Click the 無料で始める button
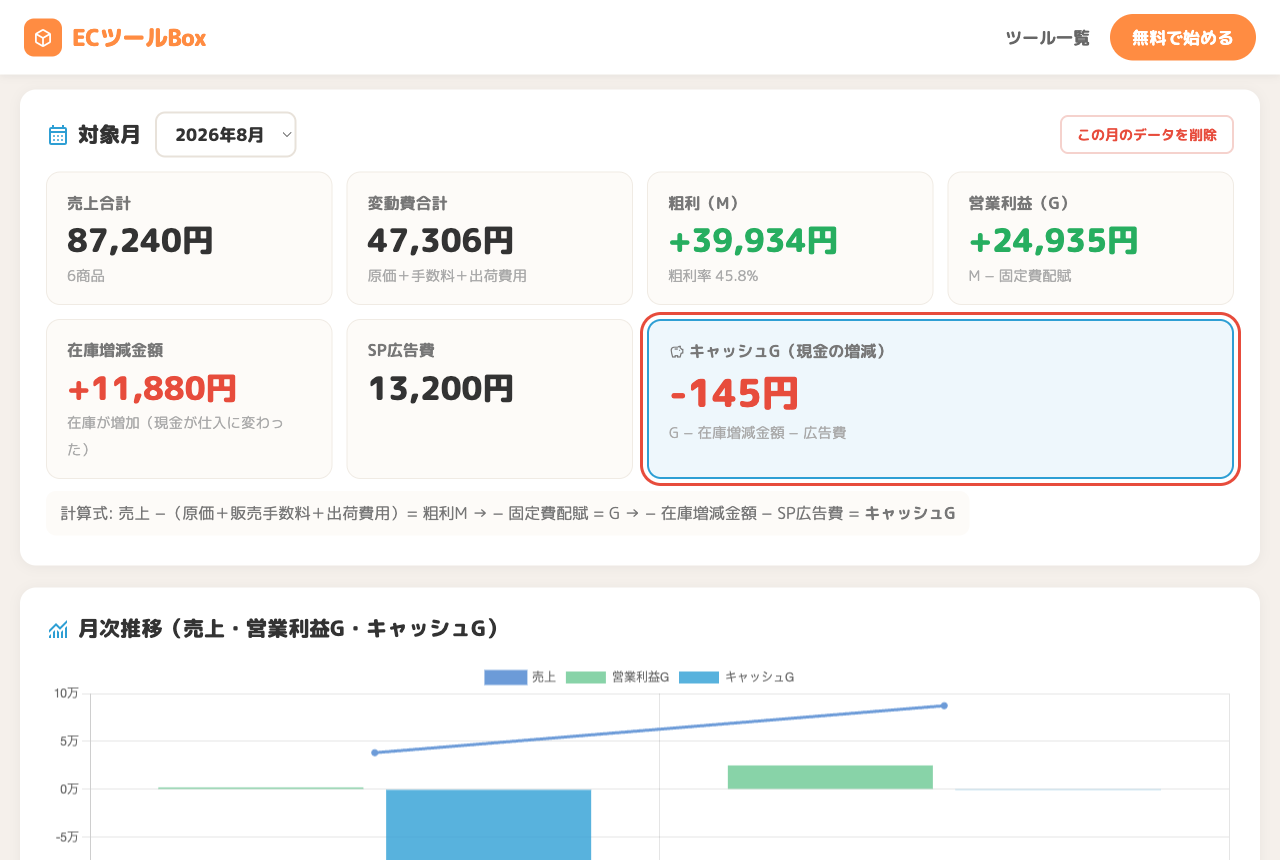The image size is (1280, 860). (1183, 38)
